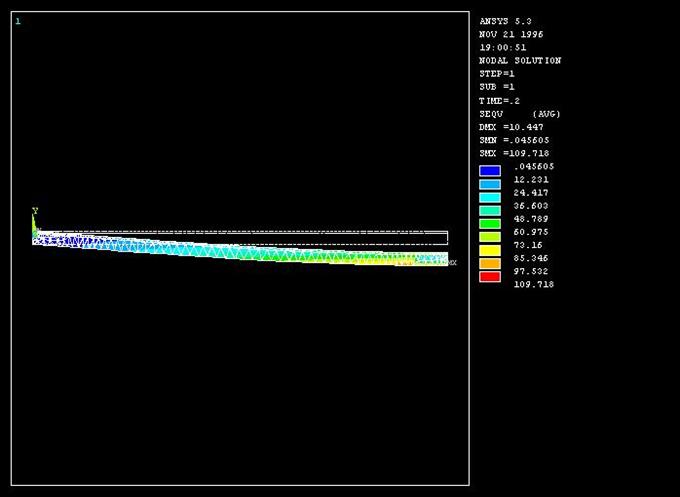Click the SEQV (AVG) label

520,114
